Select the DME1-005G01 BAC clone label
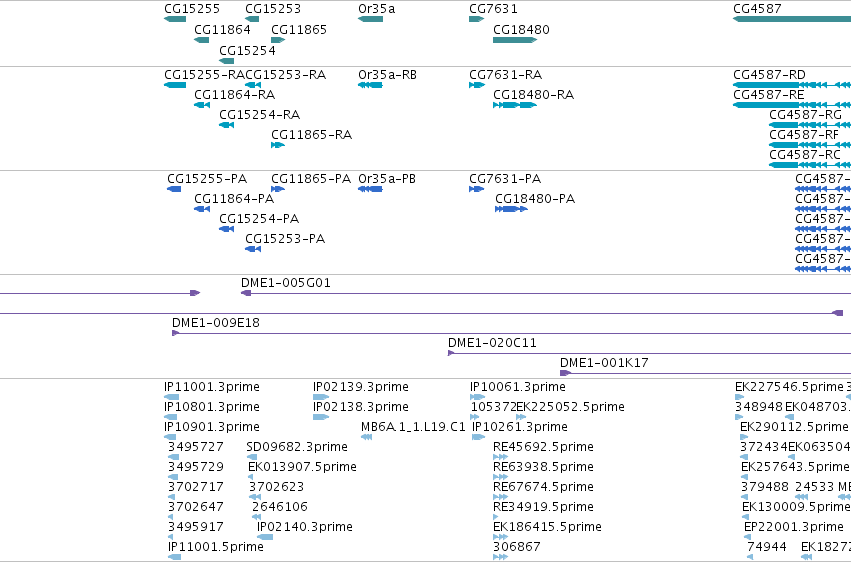 coord(285,283)
